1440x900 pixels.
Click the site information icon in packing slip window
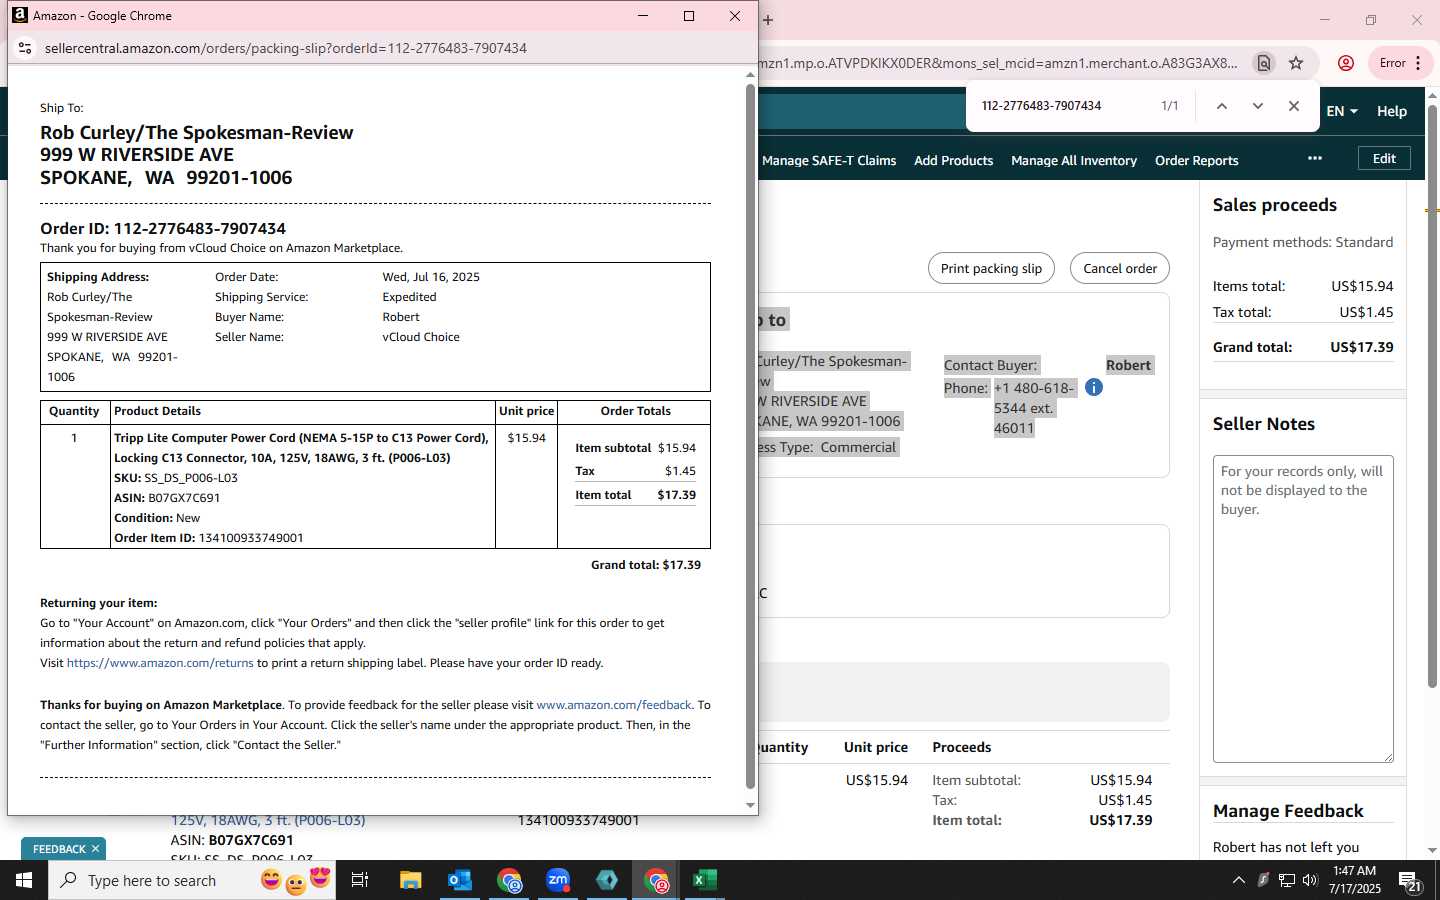point(25,48)
